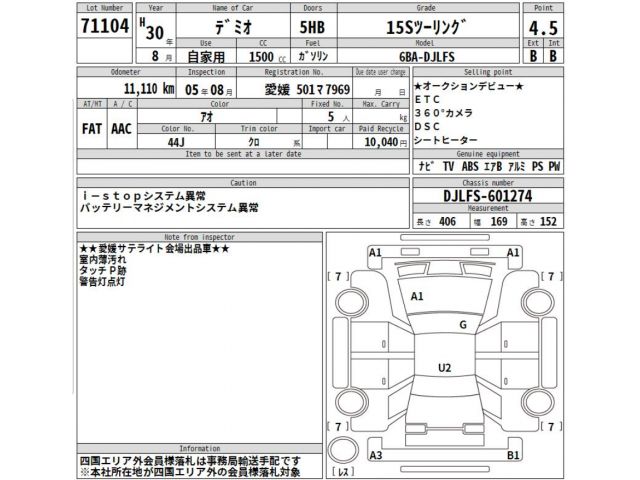Click the A1 mark on the hood
640x480 pixels.
[x=417, y=296]
